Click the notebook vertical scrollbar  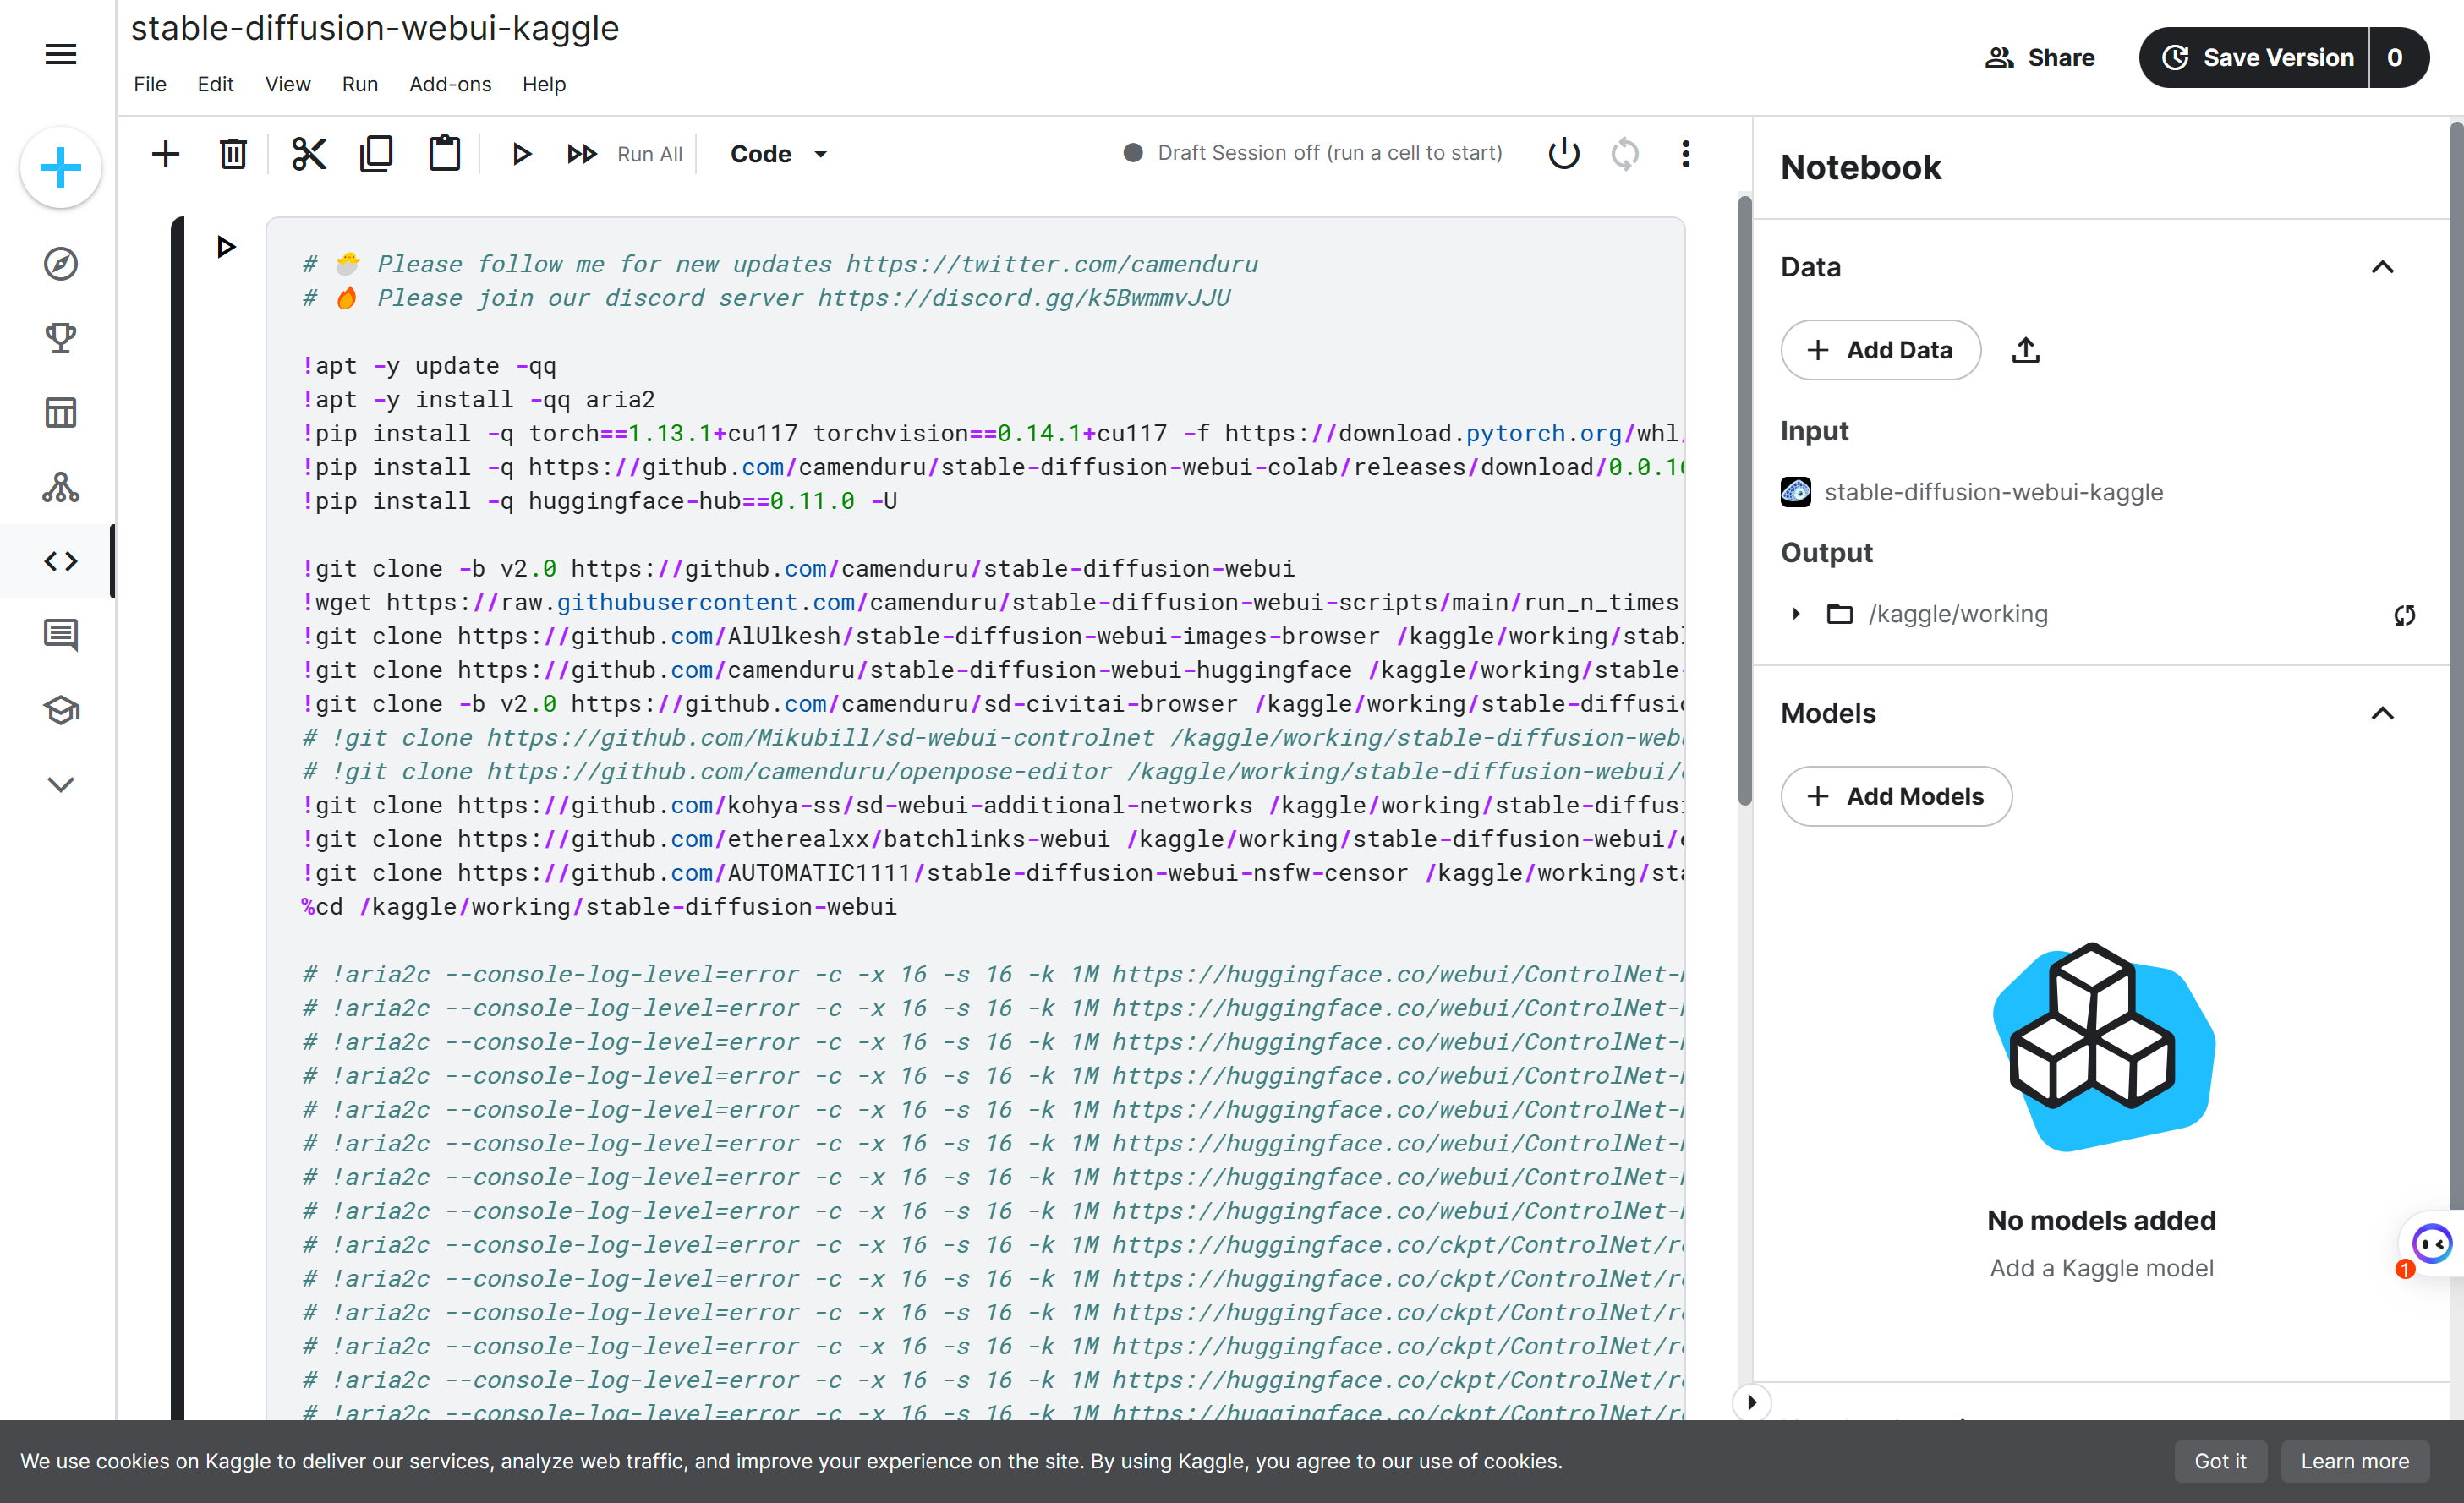tap(1745, 500)
